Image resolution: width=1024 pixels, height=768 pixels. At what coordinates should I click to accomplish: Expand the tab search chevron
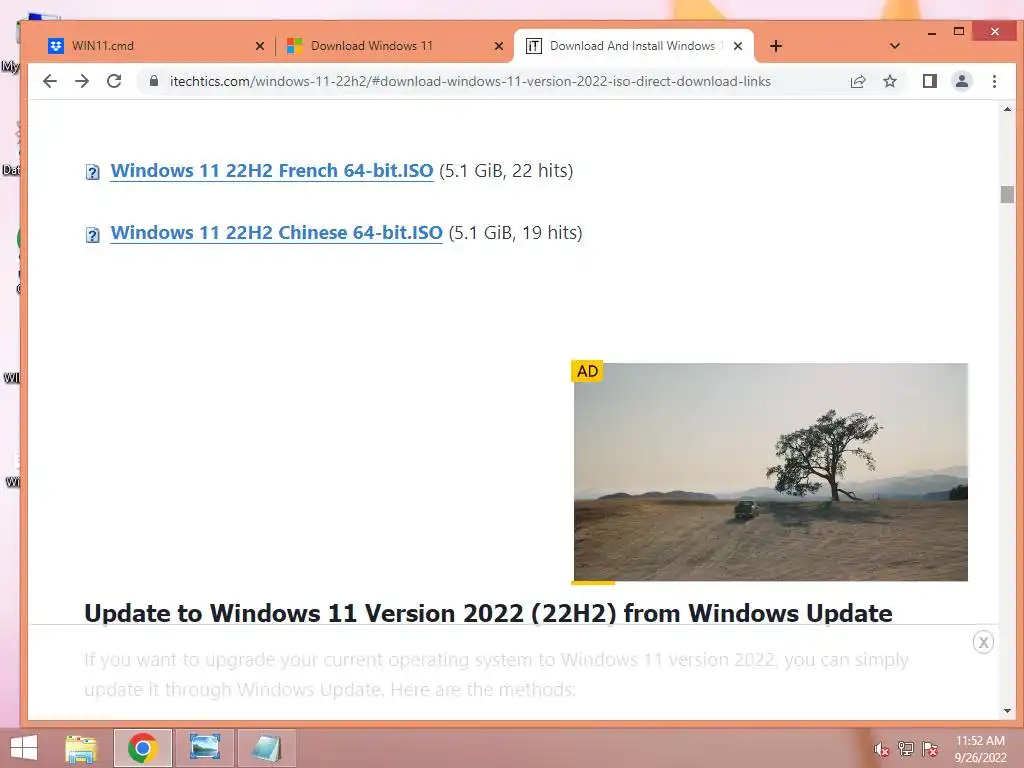point(895,46)
